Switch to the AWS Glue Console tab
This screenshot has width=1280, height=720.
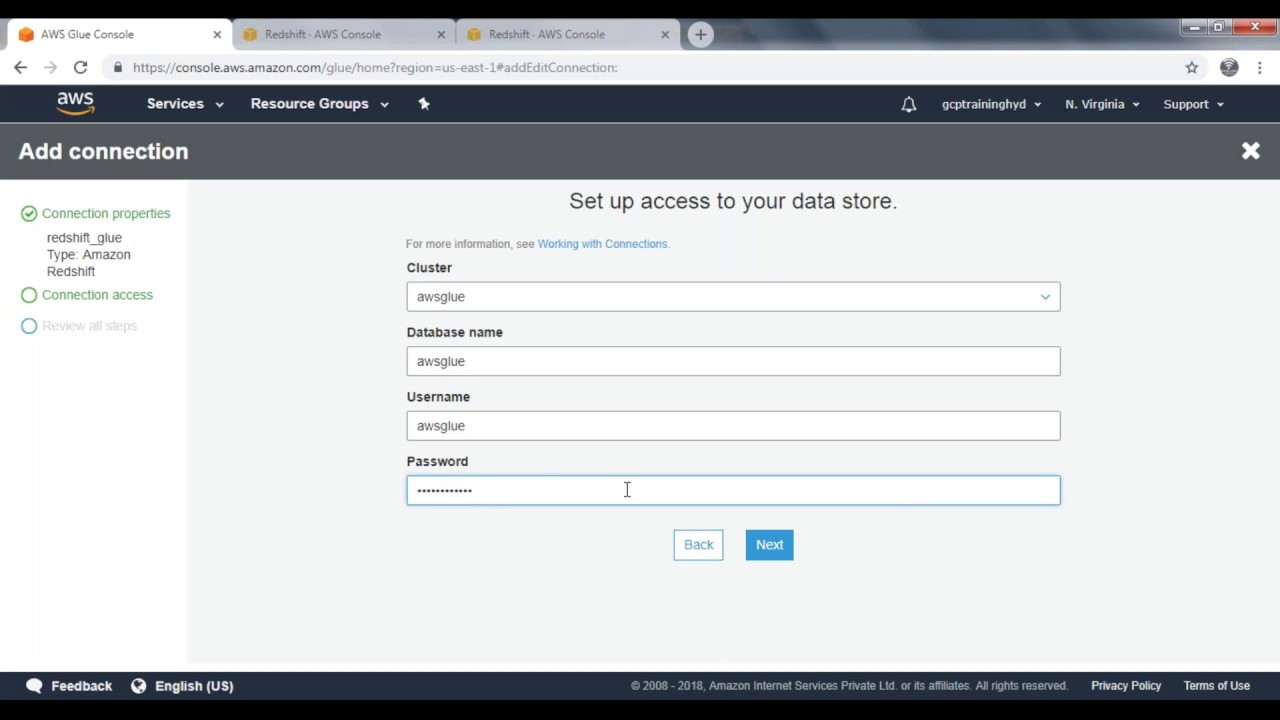pos(118,34)
